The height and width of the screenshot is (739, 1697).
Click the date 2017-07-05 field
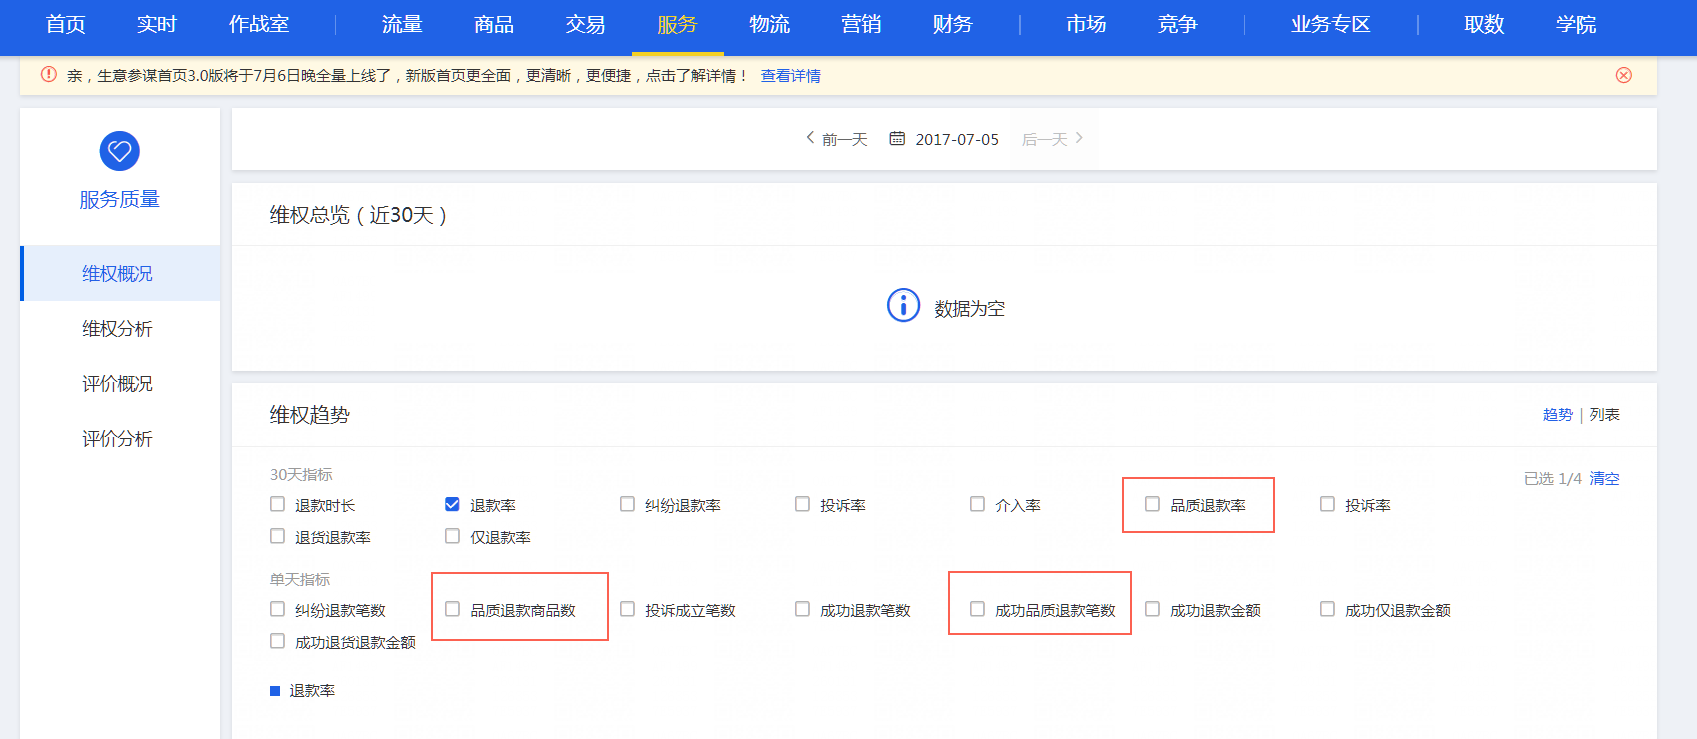tap(957, 139)
